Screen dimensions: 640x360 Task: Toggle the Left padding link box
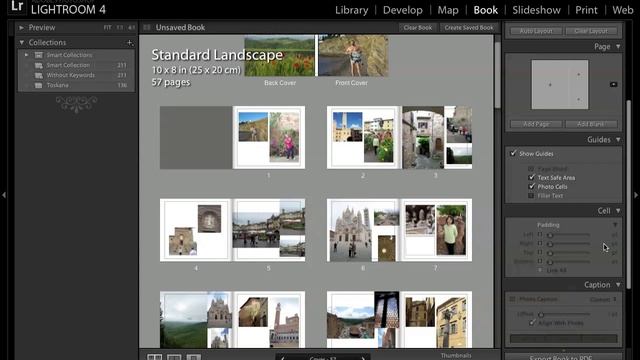540,235
